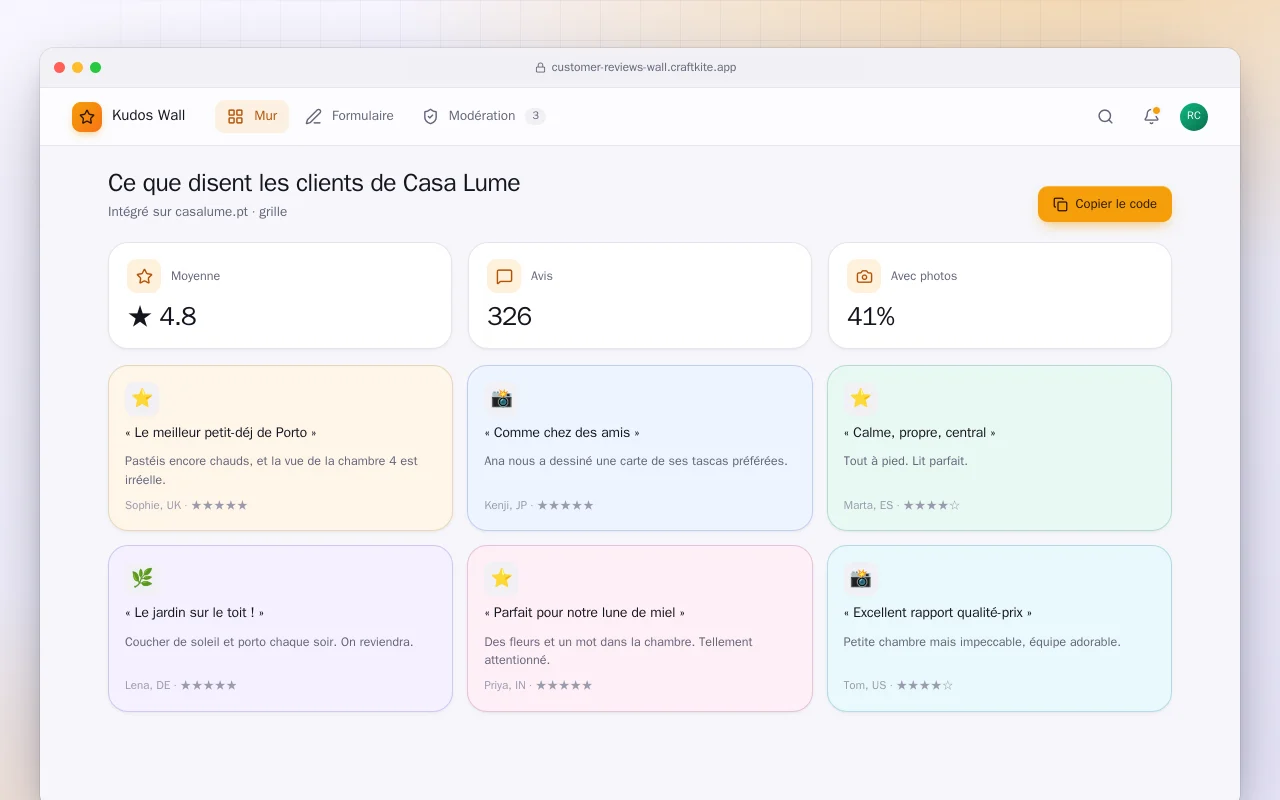Viewport: 1280px width, 800px height.
Task: Open notifications via the bell icon
Action: point(1151,116)
